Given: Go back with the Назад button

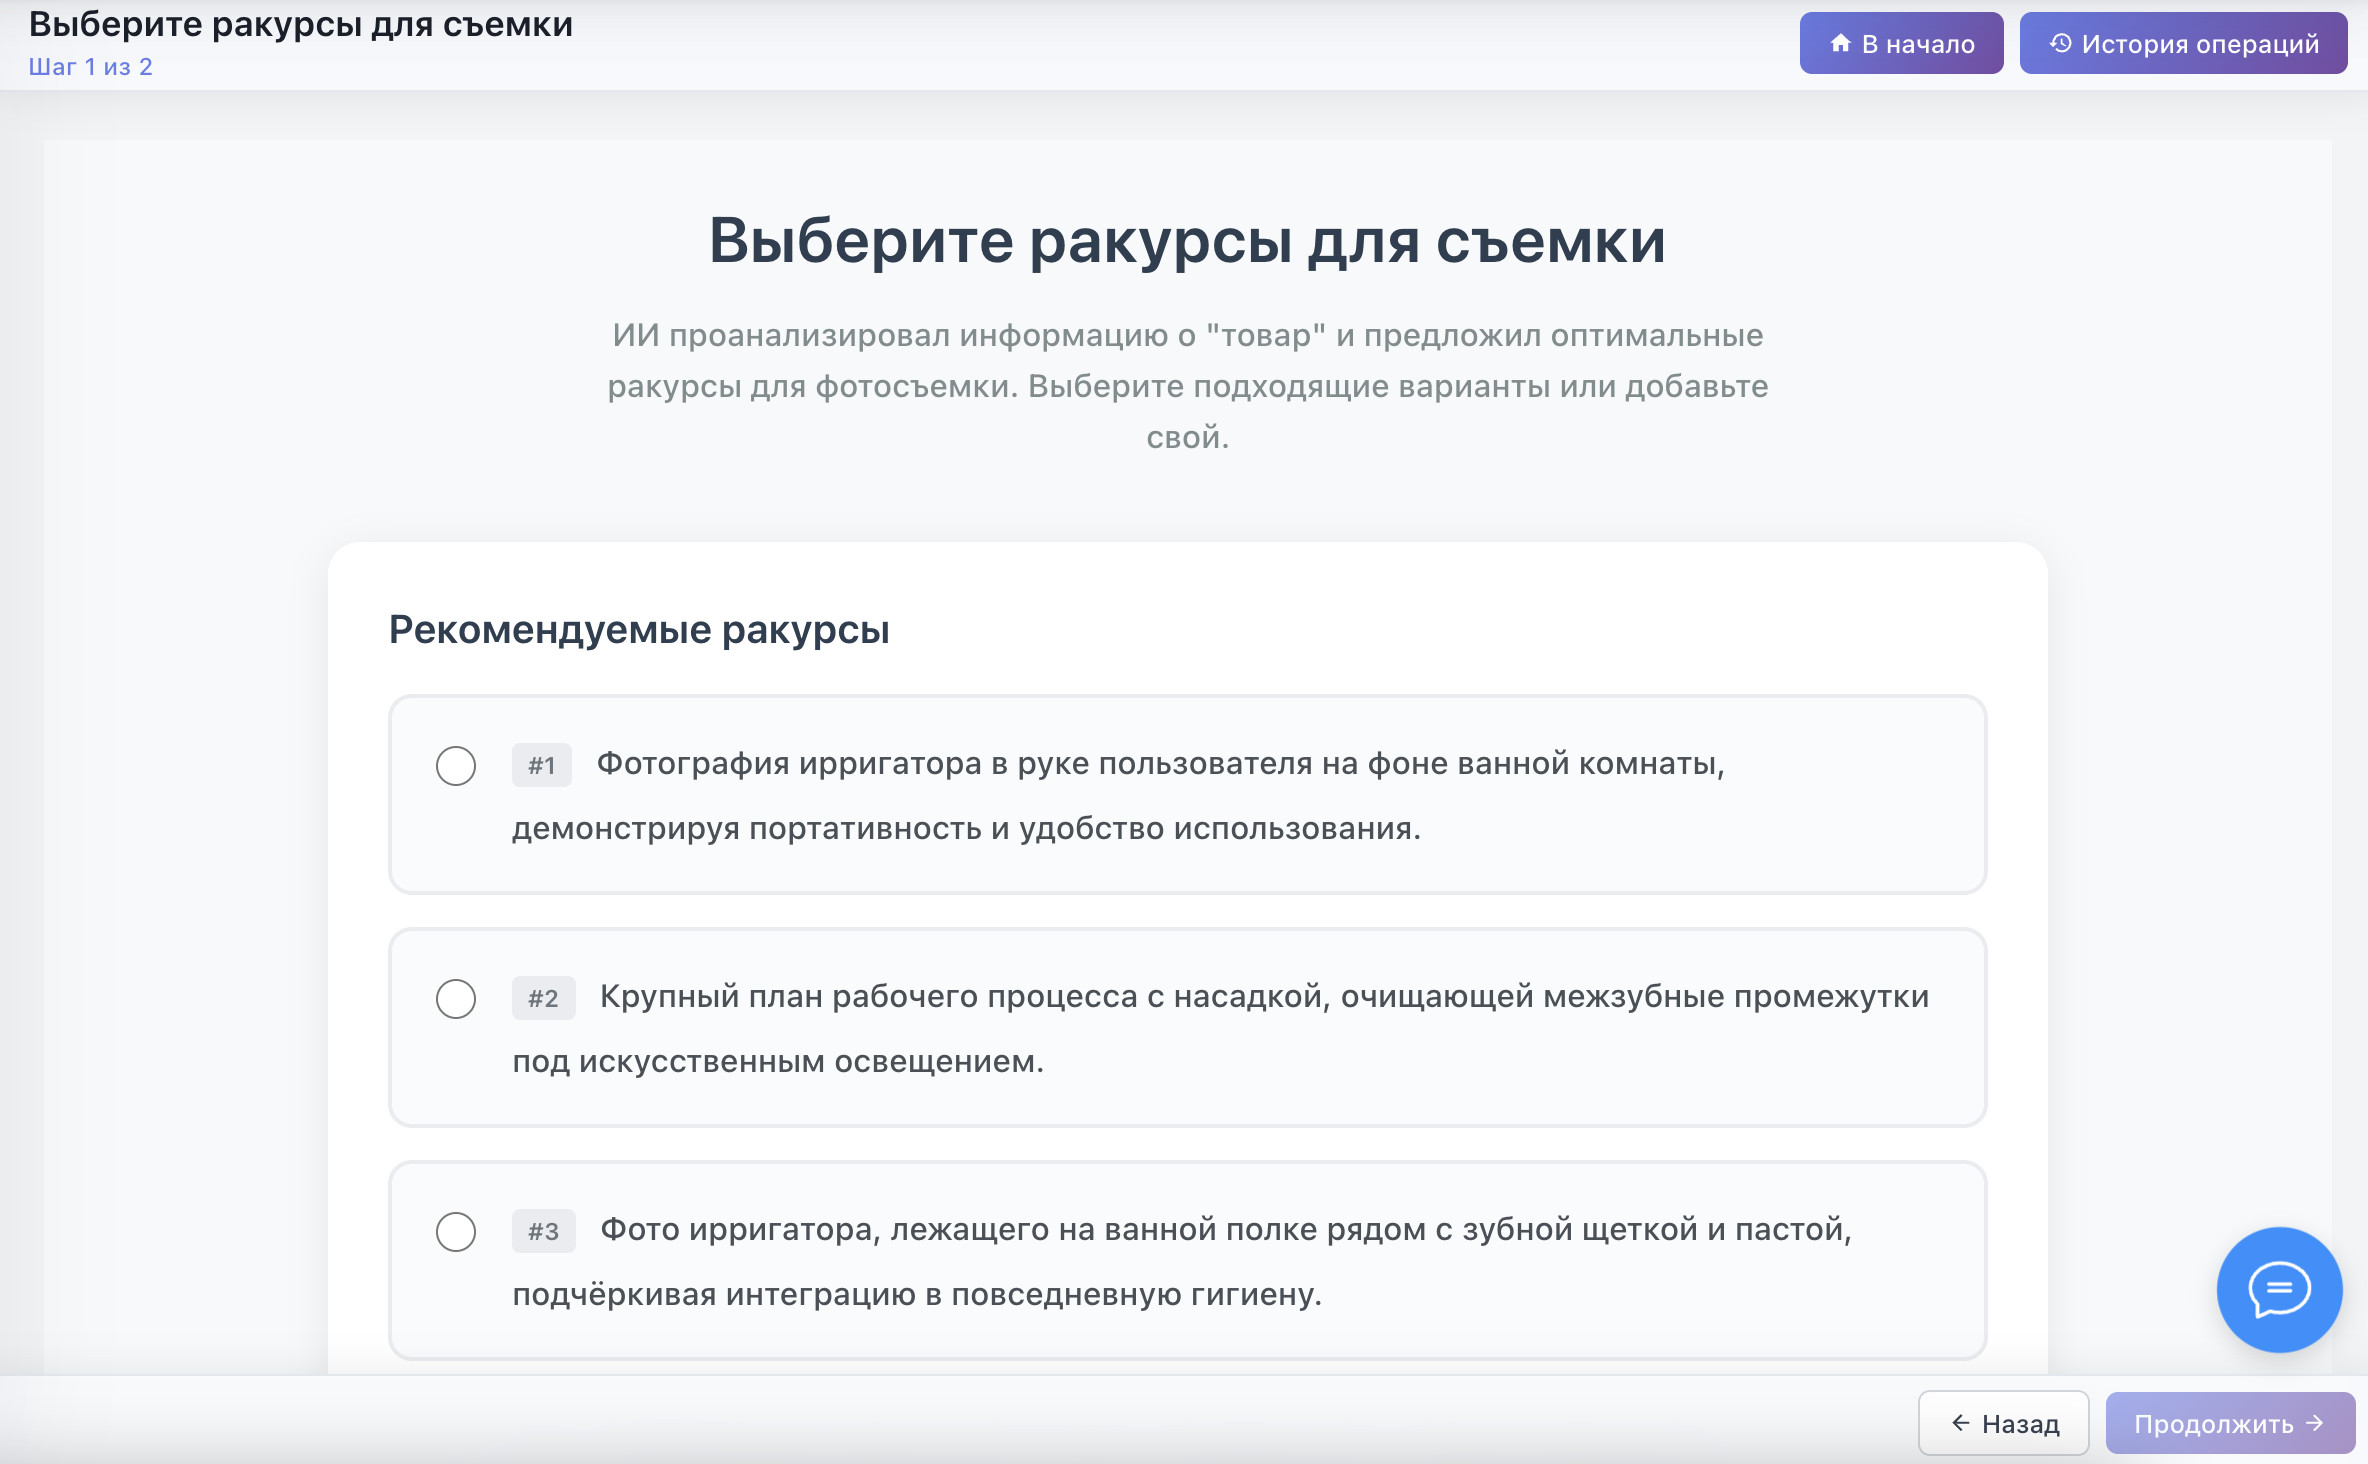Looking at the screenshot, I should pyautogui.click(x=2003, y=1423).
